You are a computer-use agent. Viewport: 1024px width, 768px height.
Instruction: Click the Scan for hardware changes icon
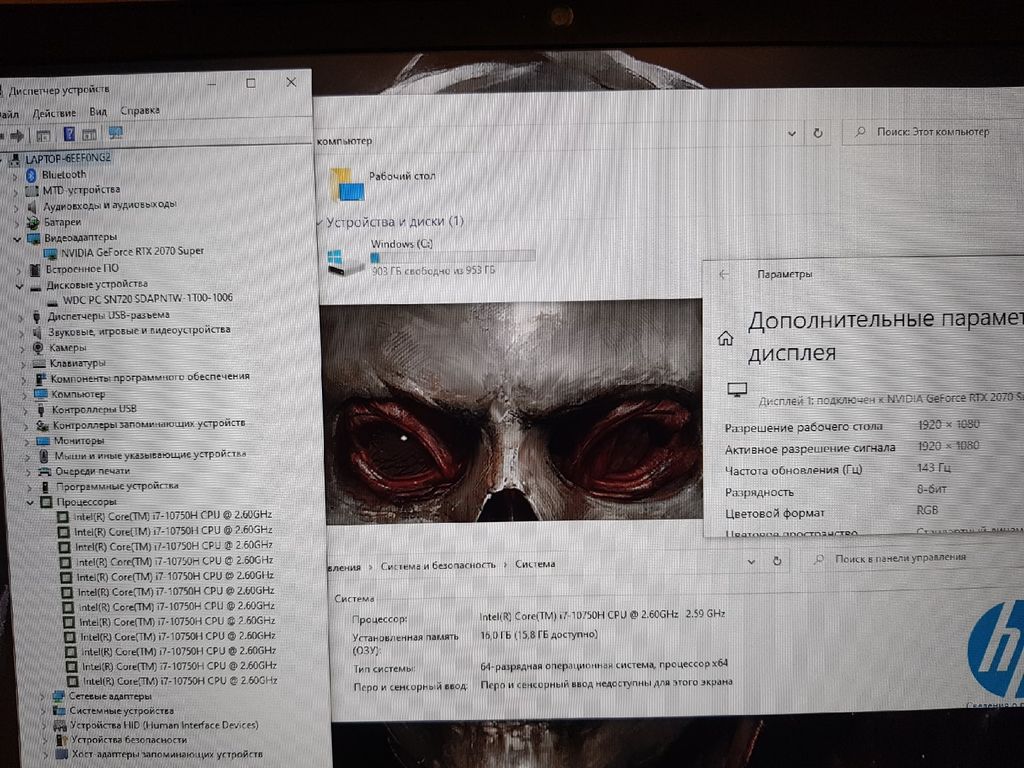pos(115,133)
